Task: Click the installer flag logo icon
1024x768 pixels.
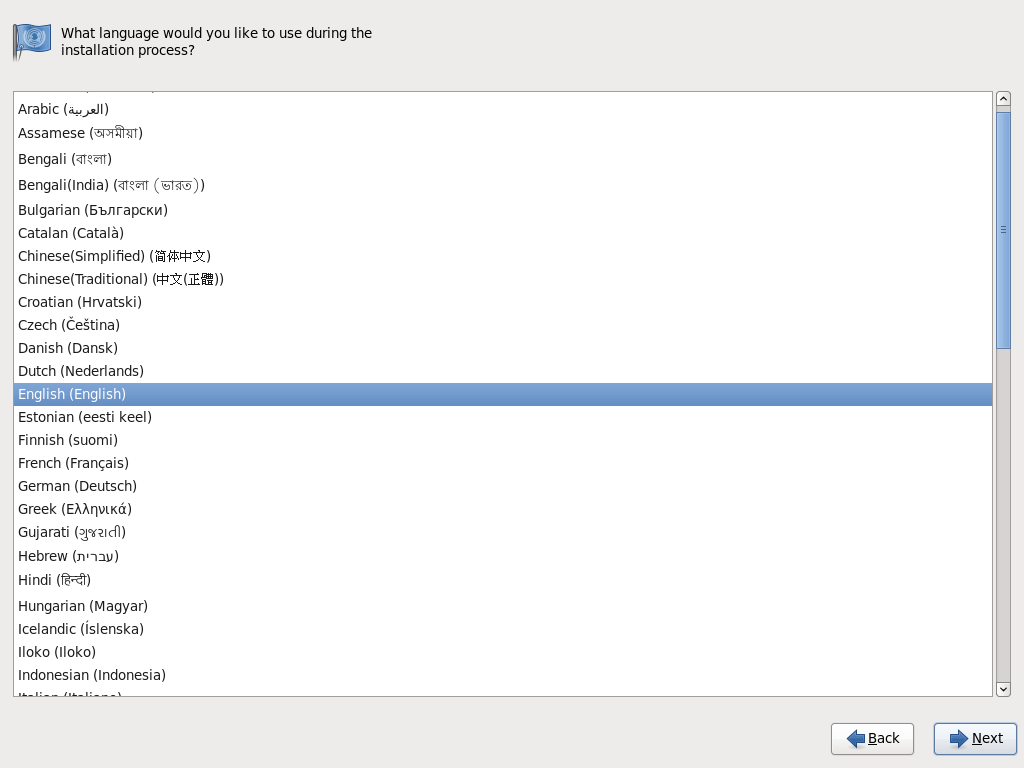Action: click(31, 42)
